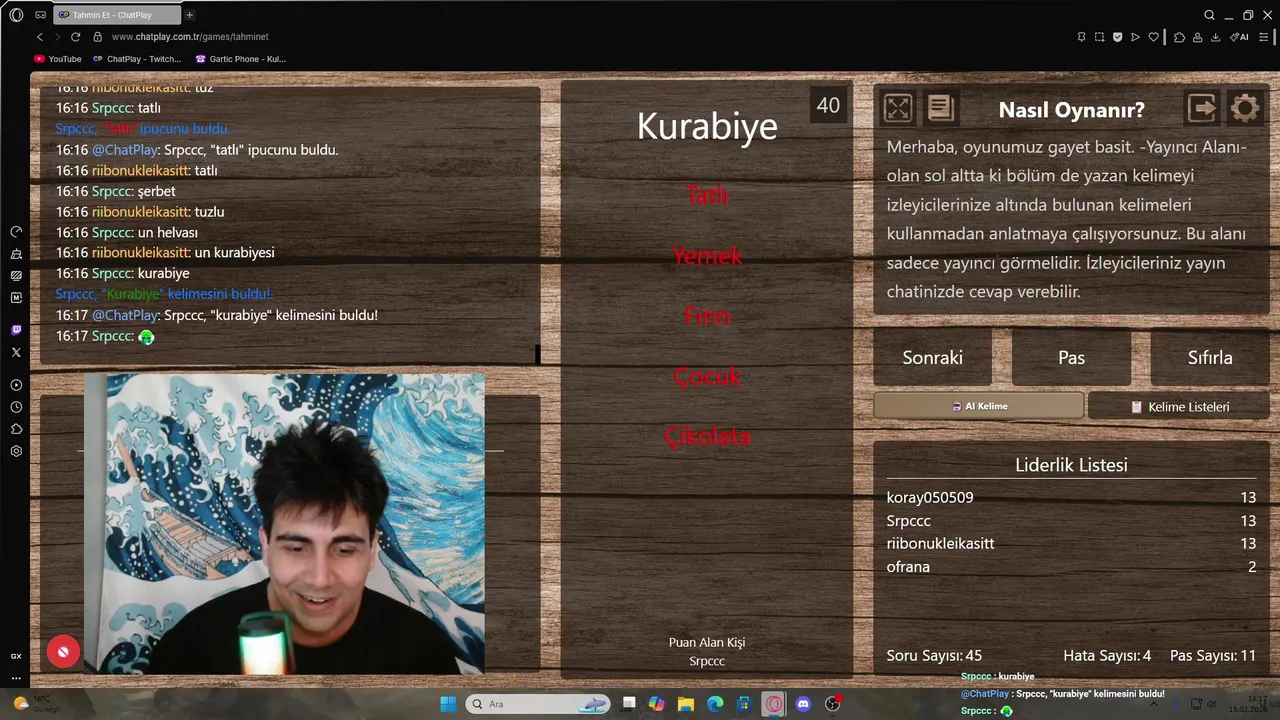1280x720 pixels.
Task: Click the Windows taskbar search box
Action: point(538,704)
